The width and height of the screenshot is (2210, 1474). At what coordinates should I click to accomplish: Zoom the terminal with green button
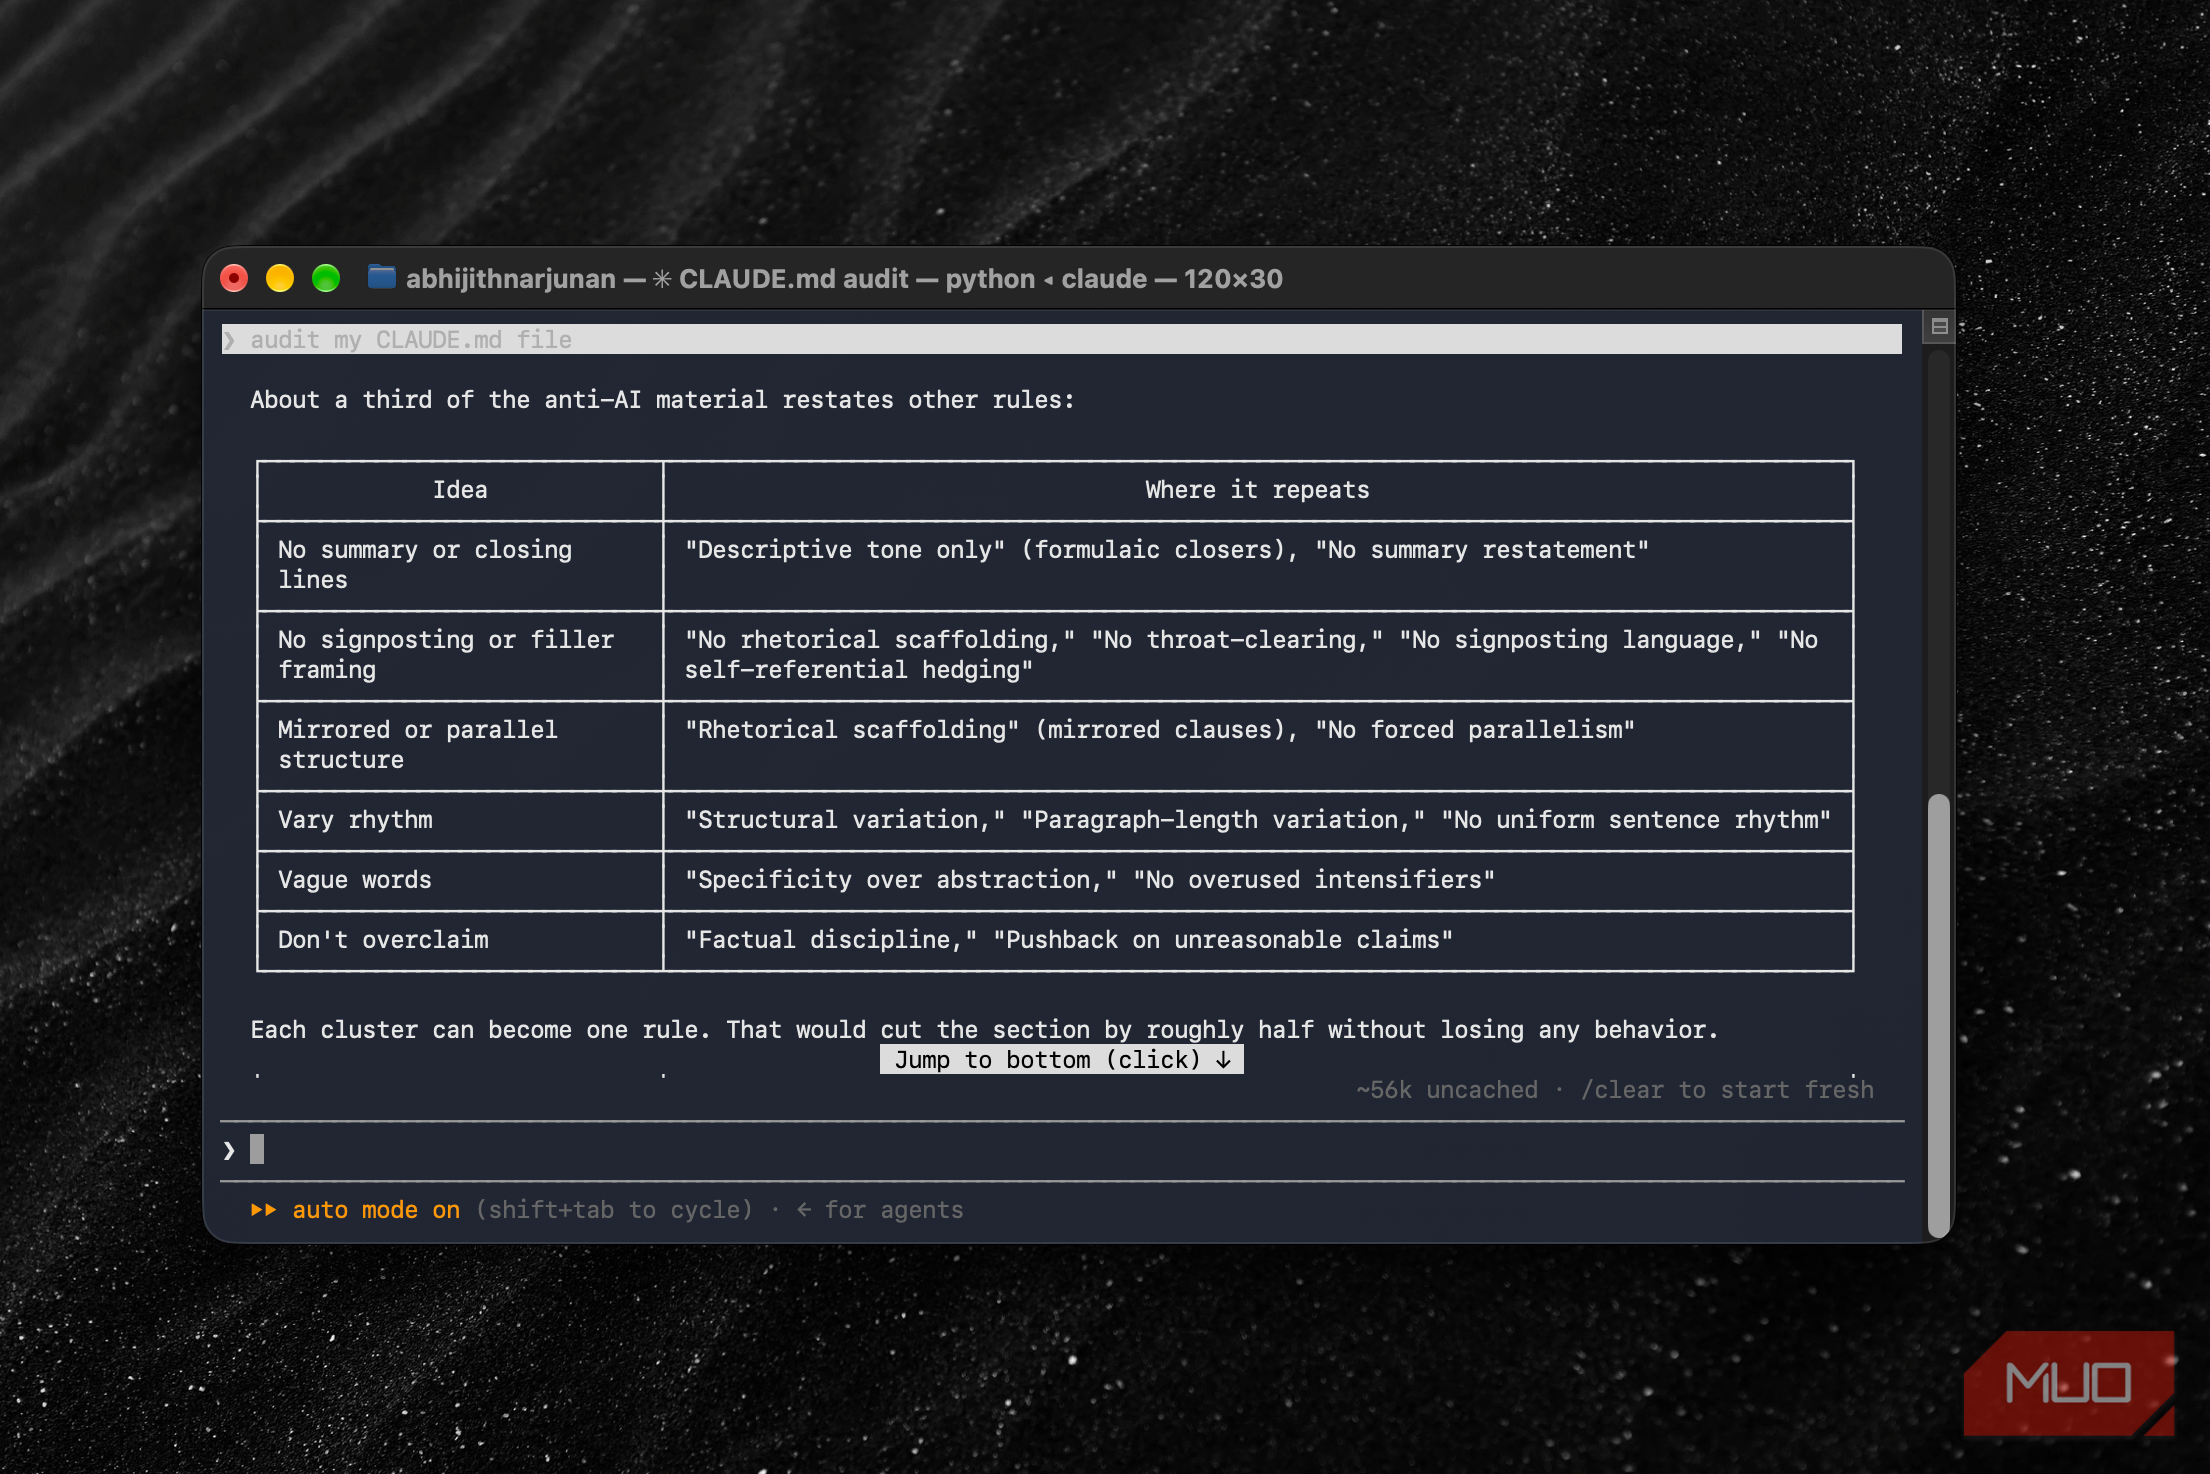[326, 278]
